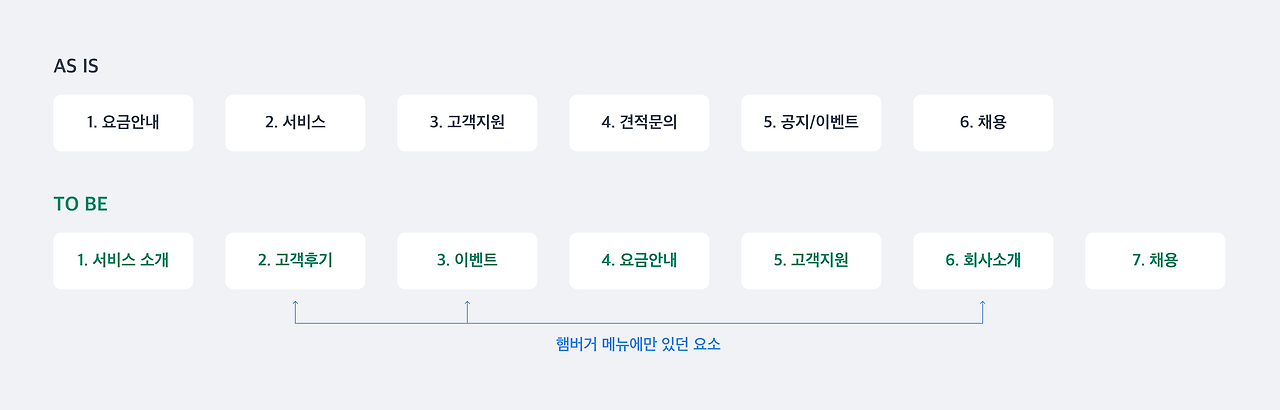Screen dimensions: 1280x410
Task: Click the TO BE 이벤트 box
Action: click(x=467, y=261)
